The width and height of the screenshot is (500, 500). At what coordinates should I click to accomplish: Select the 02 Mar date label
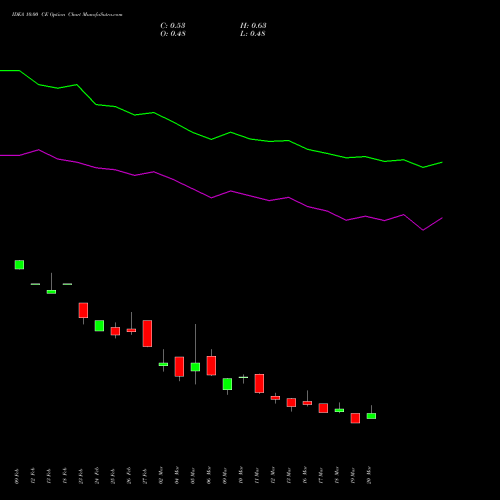click(161, 475)
